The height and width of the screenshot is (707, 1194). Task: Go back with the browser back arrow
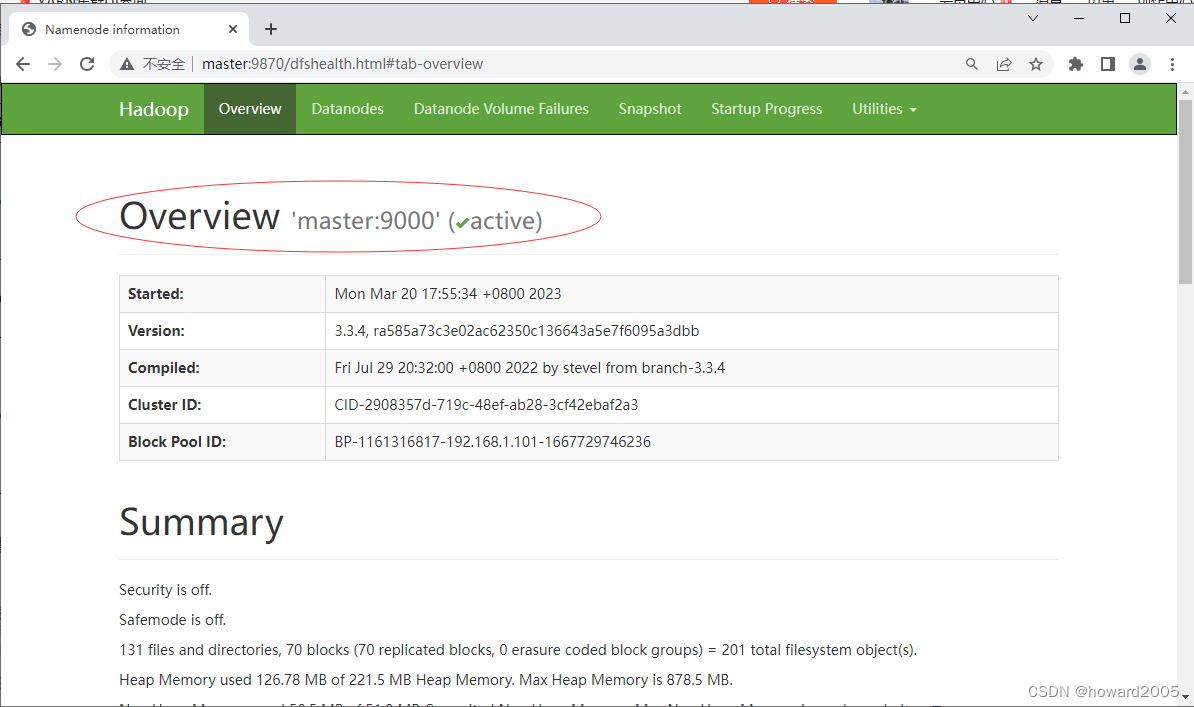click(23, 64)
